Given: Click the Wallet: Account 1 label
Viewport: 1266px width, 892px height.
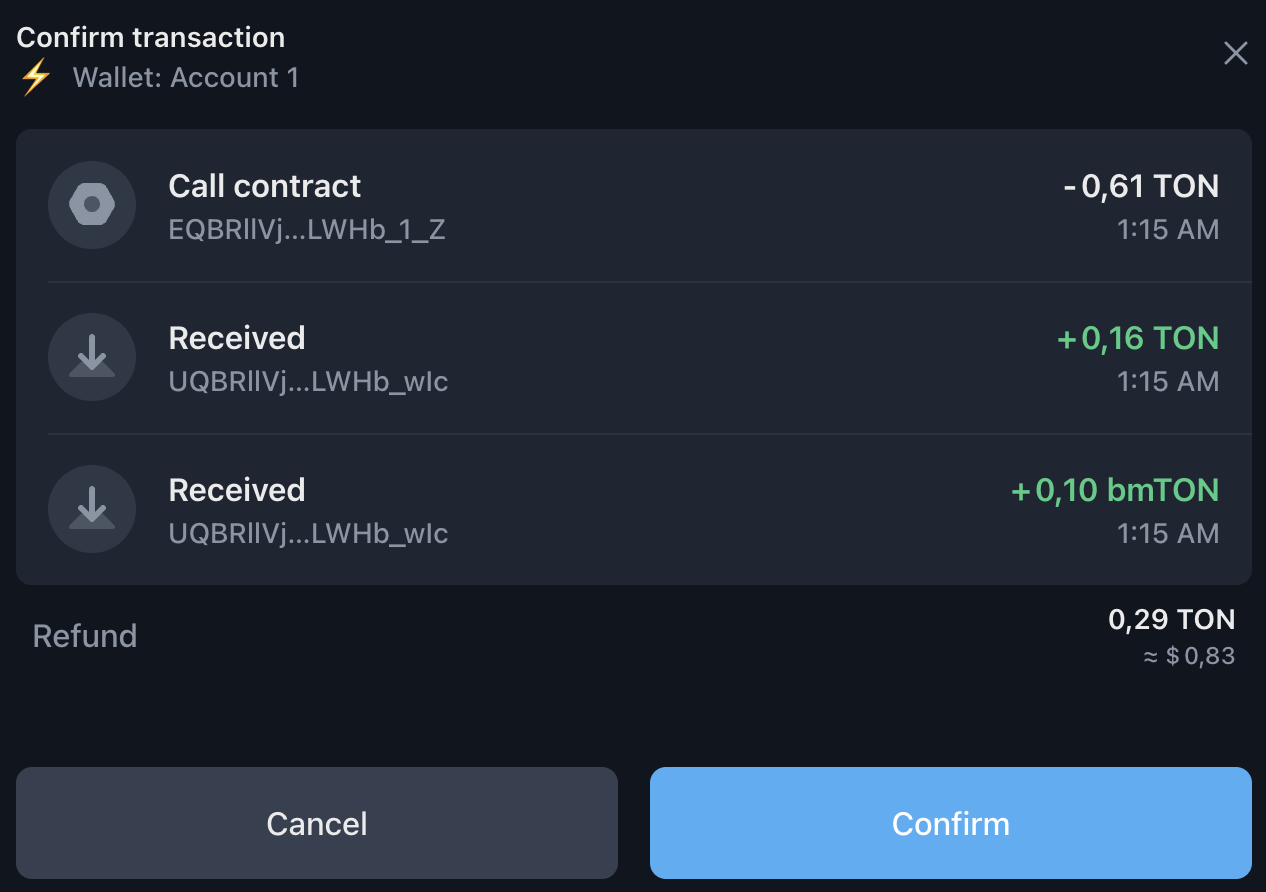Looking at the screenshot, I should (x=185, y=77).
